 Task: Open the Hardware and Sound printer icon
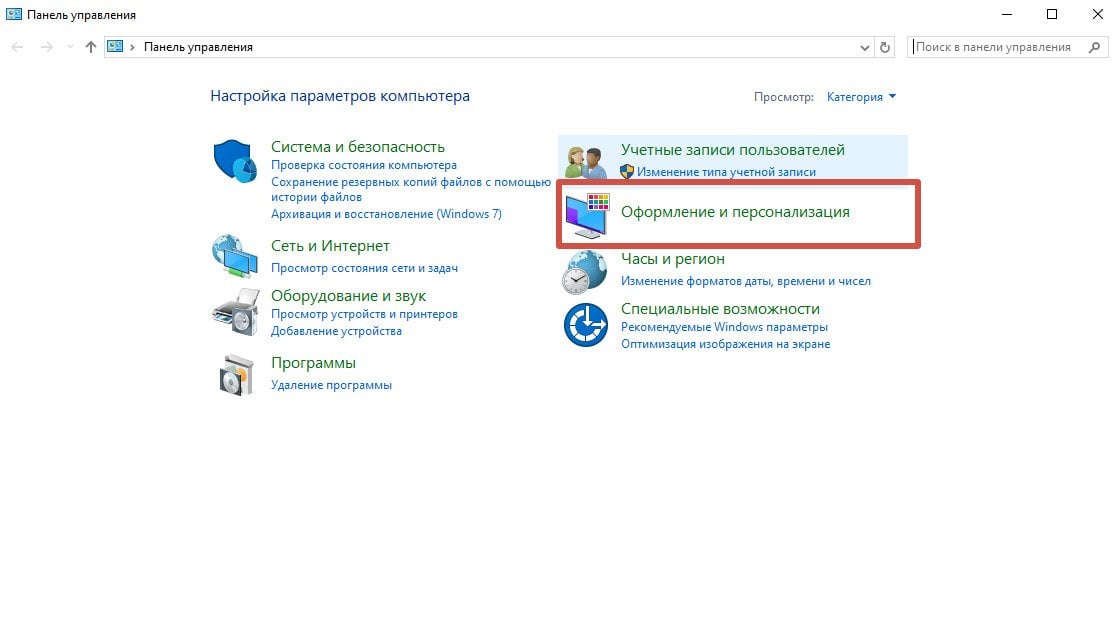click(x=236, y=312)
